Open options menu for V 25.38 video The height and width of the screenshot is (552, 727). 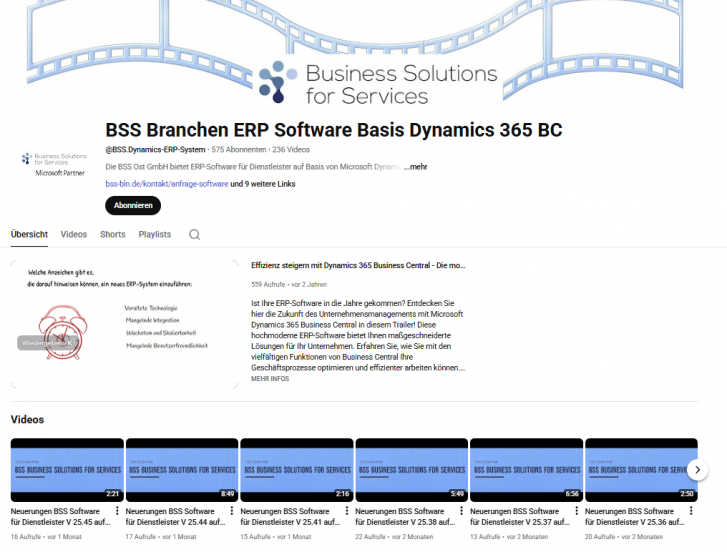coord(461,511)
